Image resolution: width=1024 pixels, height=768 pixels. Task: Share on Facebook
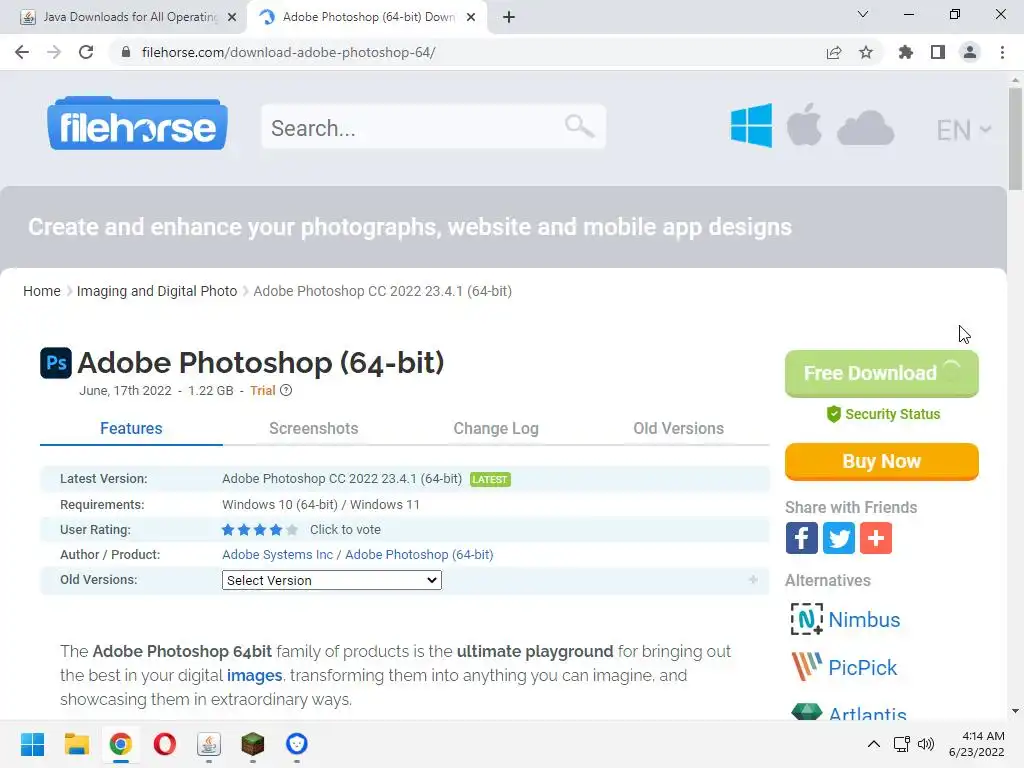tap(802, 538)
